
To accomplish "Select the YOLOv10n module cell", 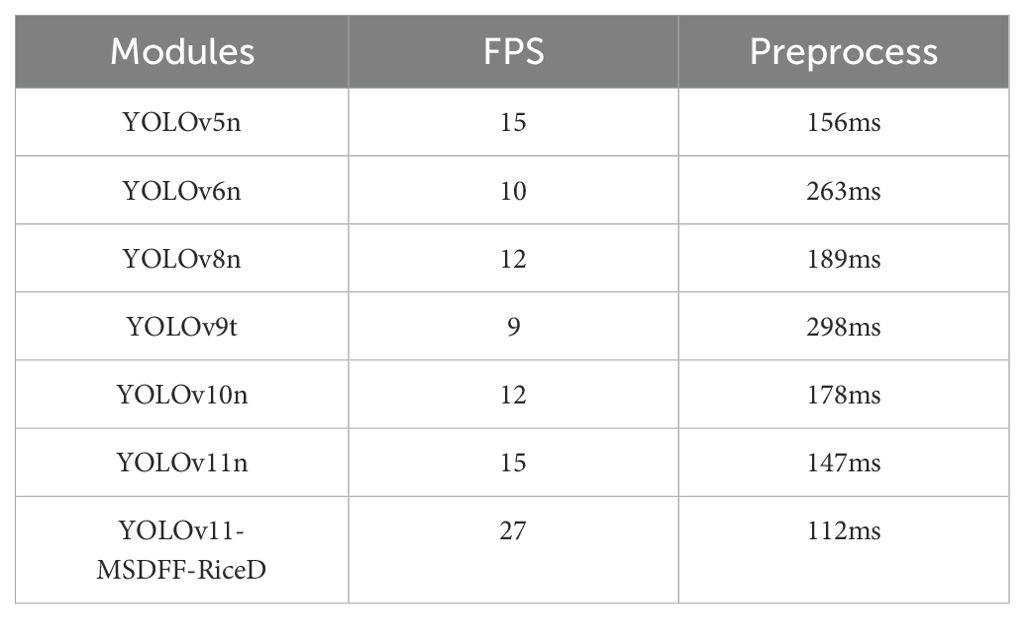I will (x=182, y=395).
